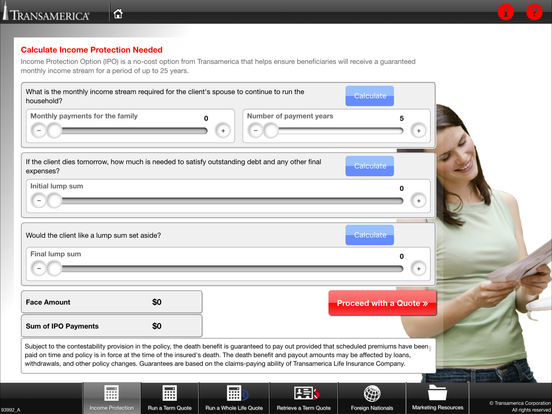The height and width of the screenshot is (414, 552).
Task: Tap the Transamerica logo
Action: pos(46,13)
